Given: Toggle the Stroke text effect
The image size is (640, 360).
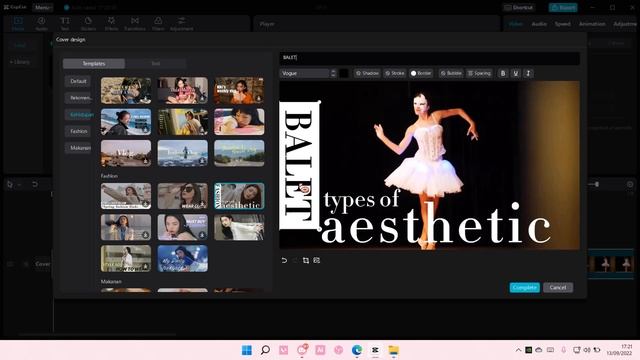Looking at the screenshot, I should pyautogui.click(x=395, y=73).
